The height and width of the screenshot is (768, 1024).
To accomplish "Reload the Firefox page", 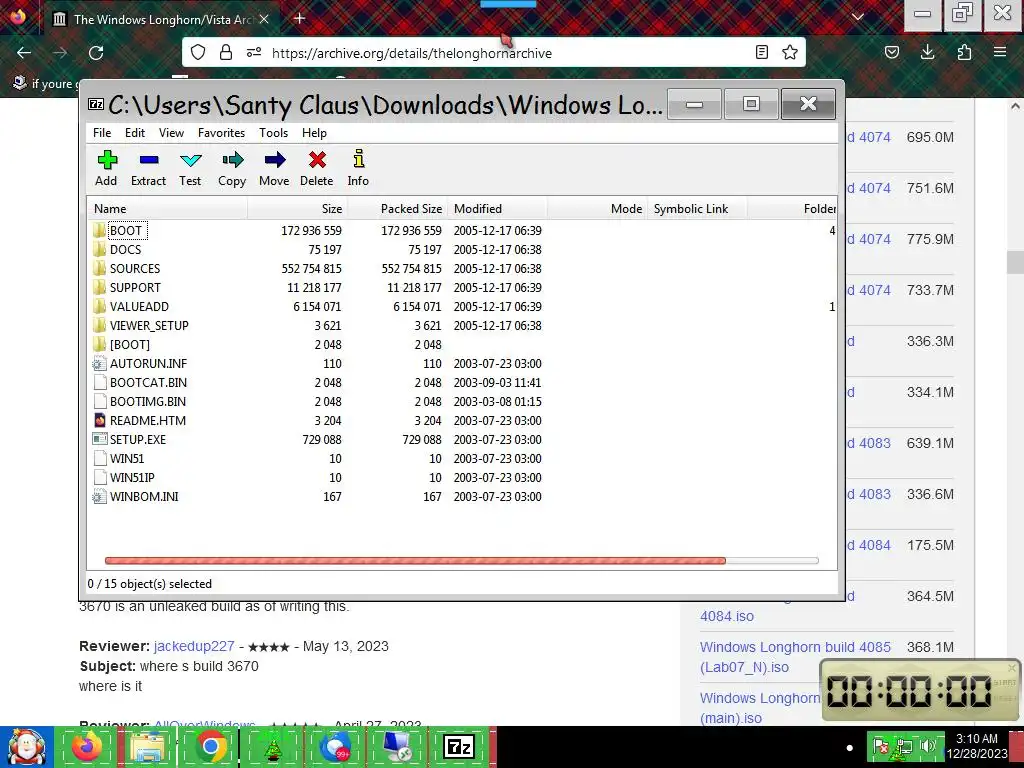I will 96,53.
